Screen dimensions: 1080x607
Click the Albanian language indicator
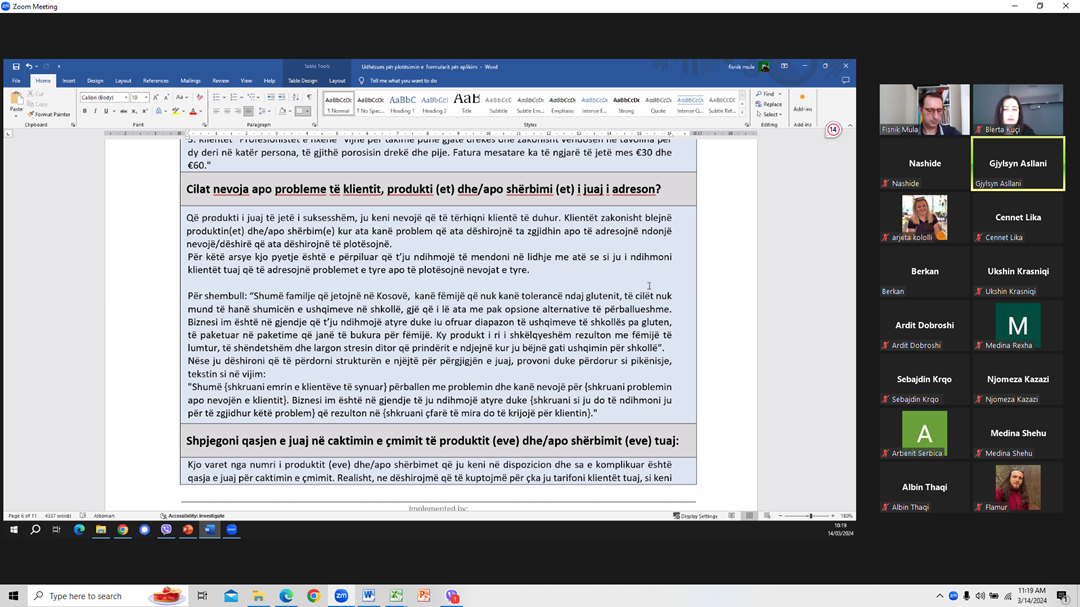pyautogui.click(x=104, y=515)
